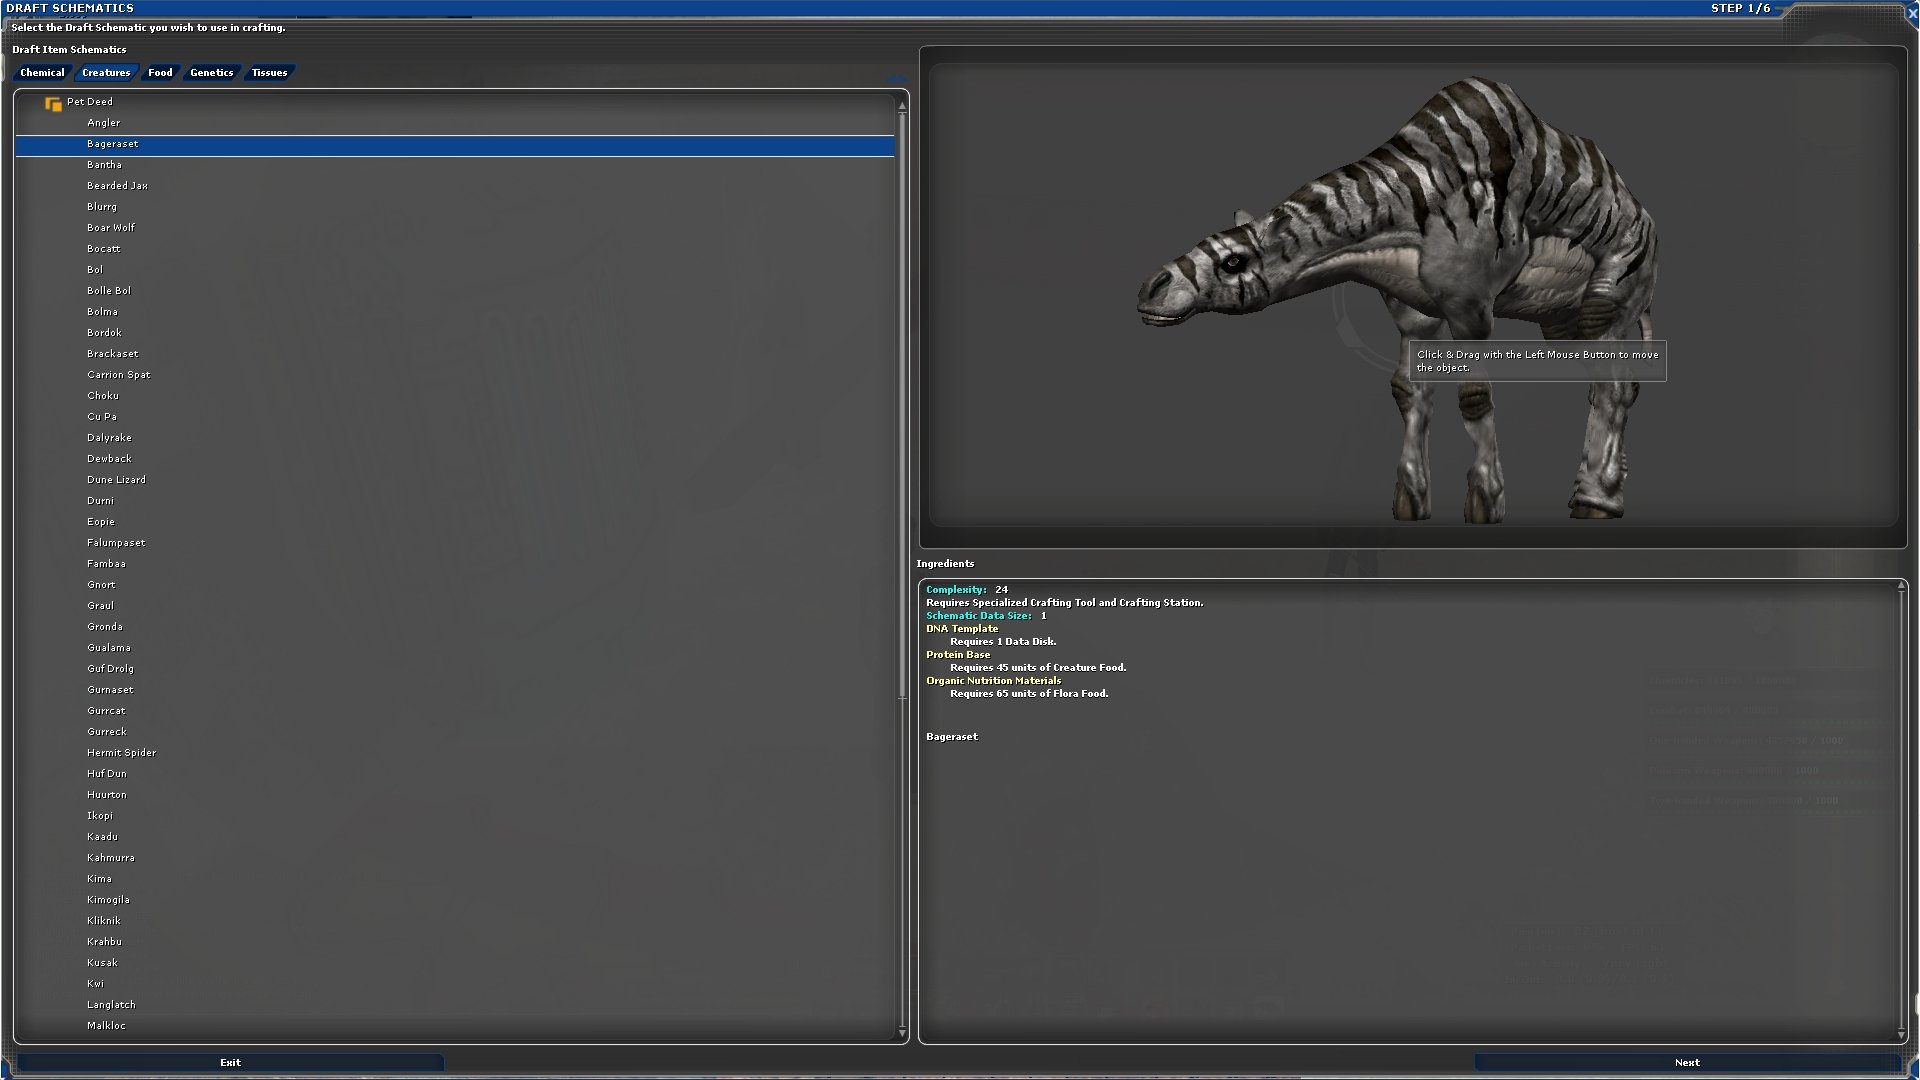This screenshot has height=1080, width=1920.
Task: Select the Falumpaset schematic
Action: click(116, 543)
